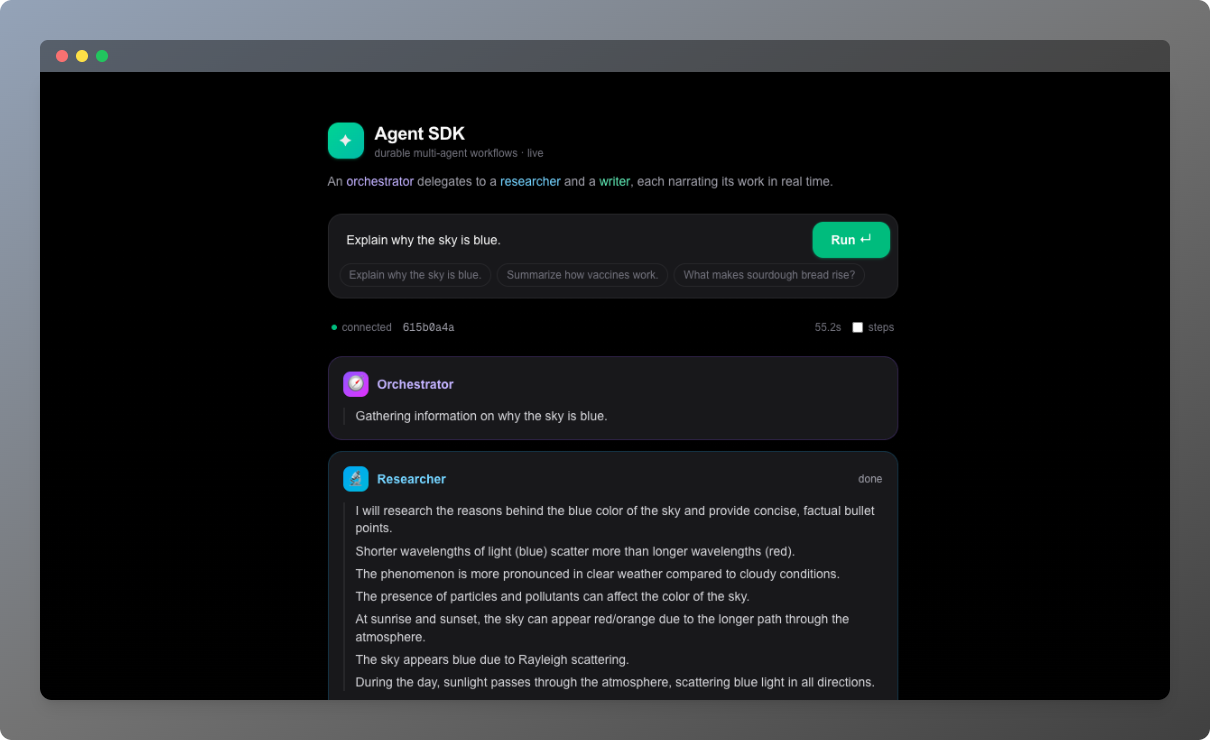
Task: Click the line about particles and pollutants
Action: [552, 597]
